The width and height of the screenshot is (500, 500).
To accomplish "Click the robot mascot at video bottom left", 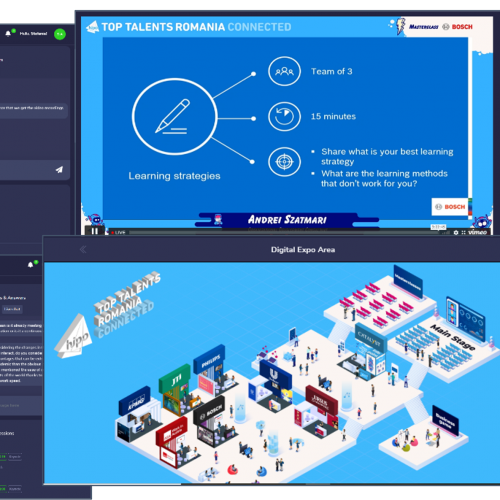I will pyautogui.click(x=95, y=219).
